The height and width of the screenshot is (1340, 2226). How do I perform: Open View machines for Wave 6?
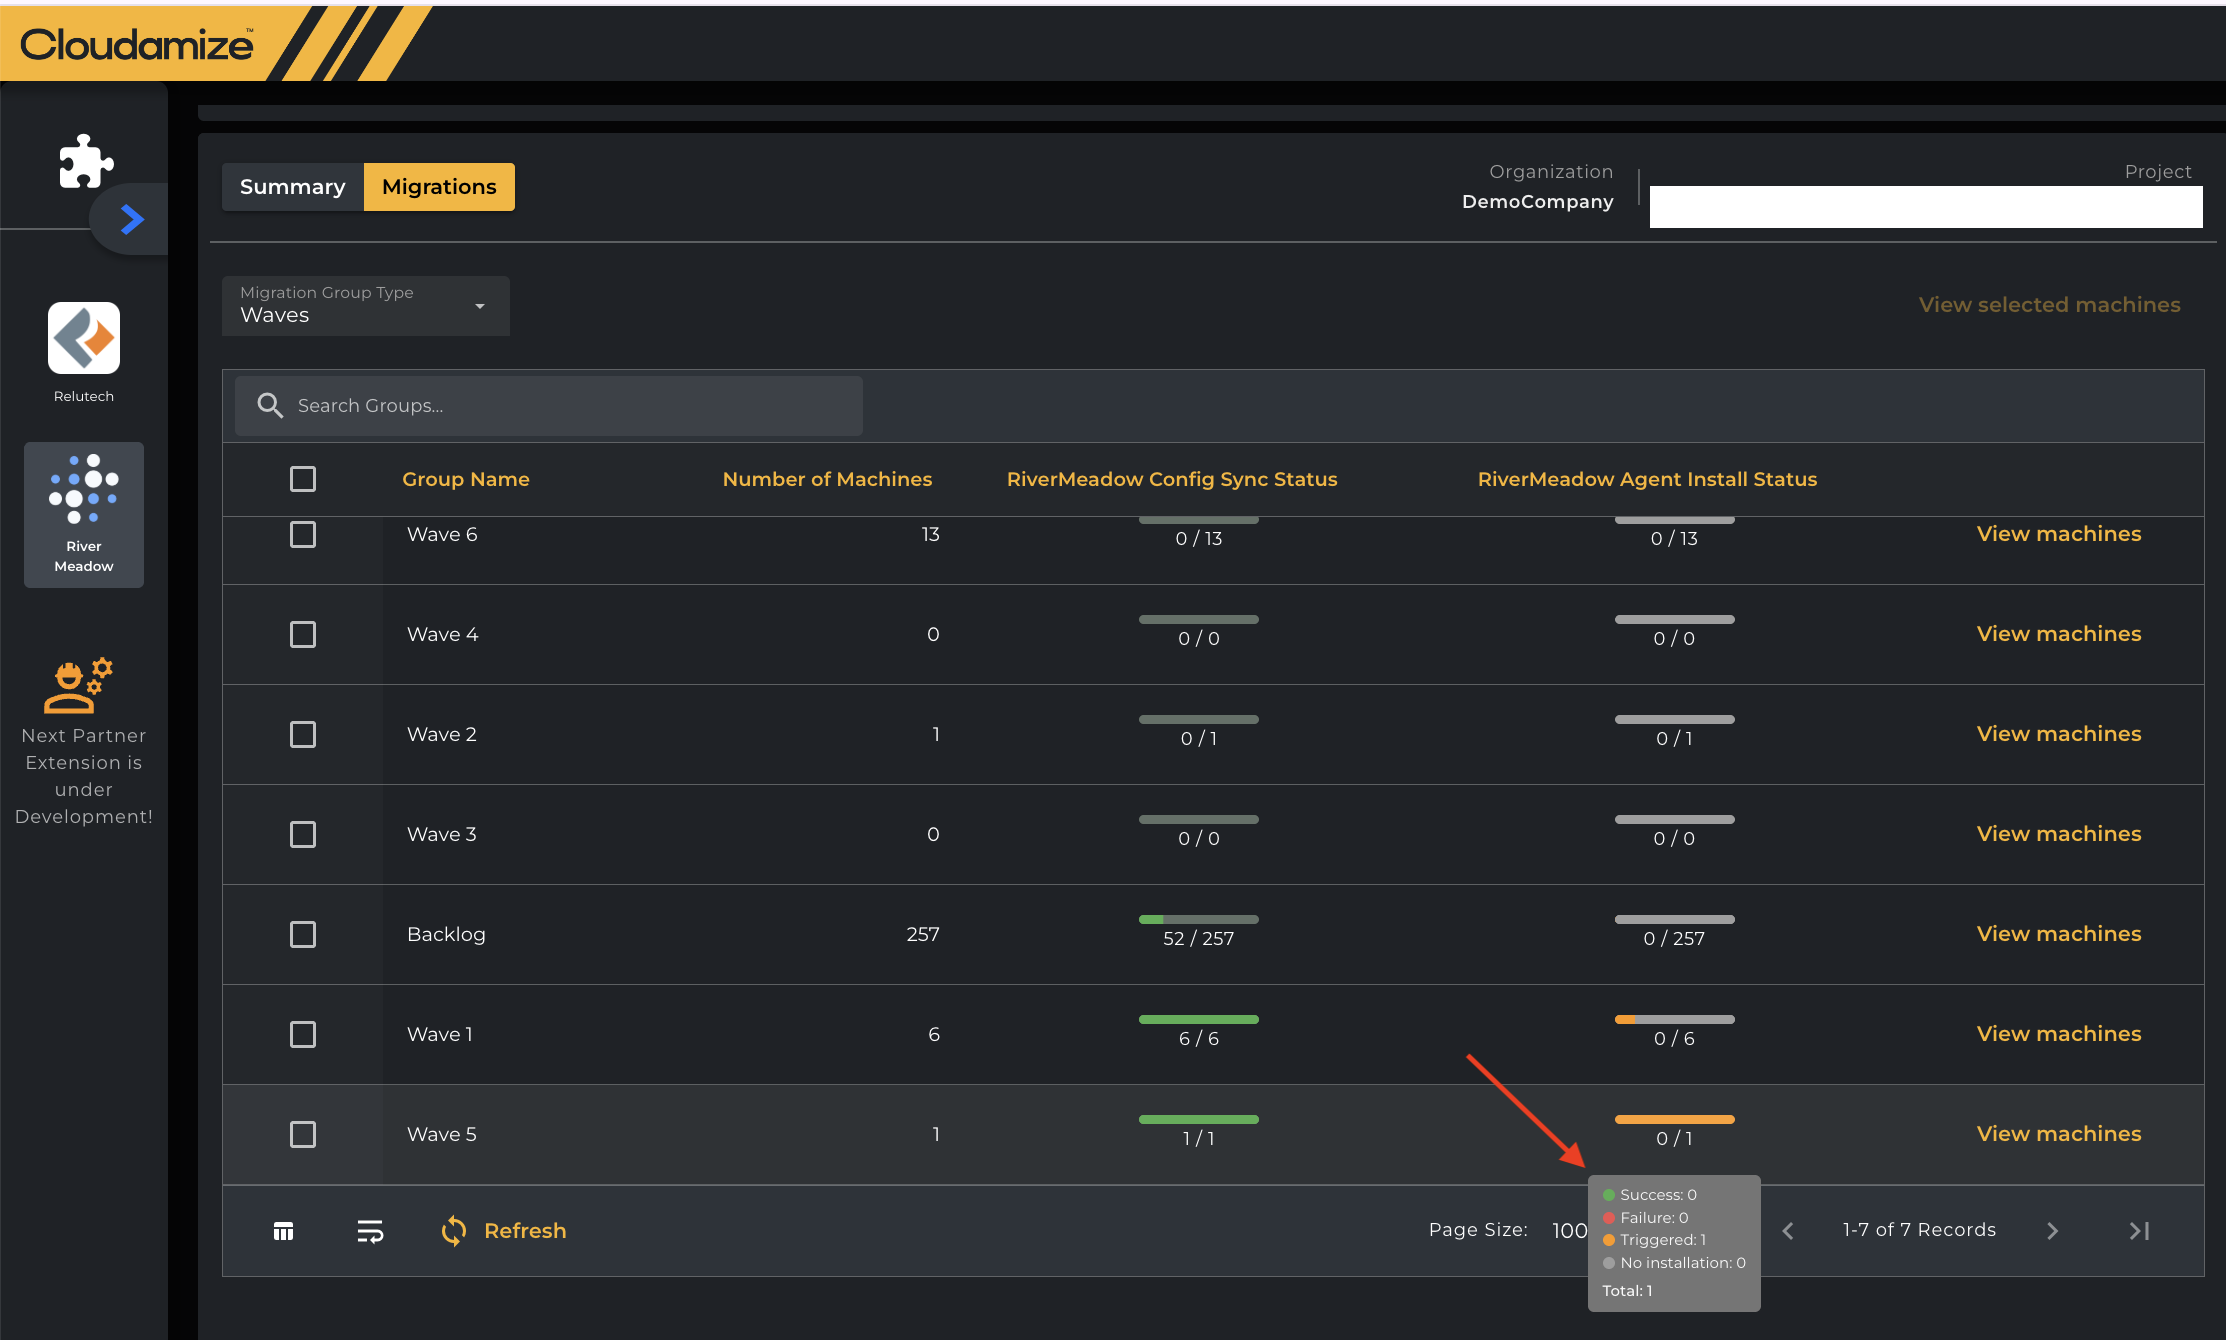tap(2059, 534)
